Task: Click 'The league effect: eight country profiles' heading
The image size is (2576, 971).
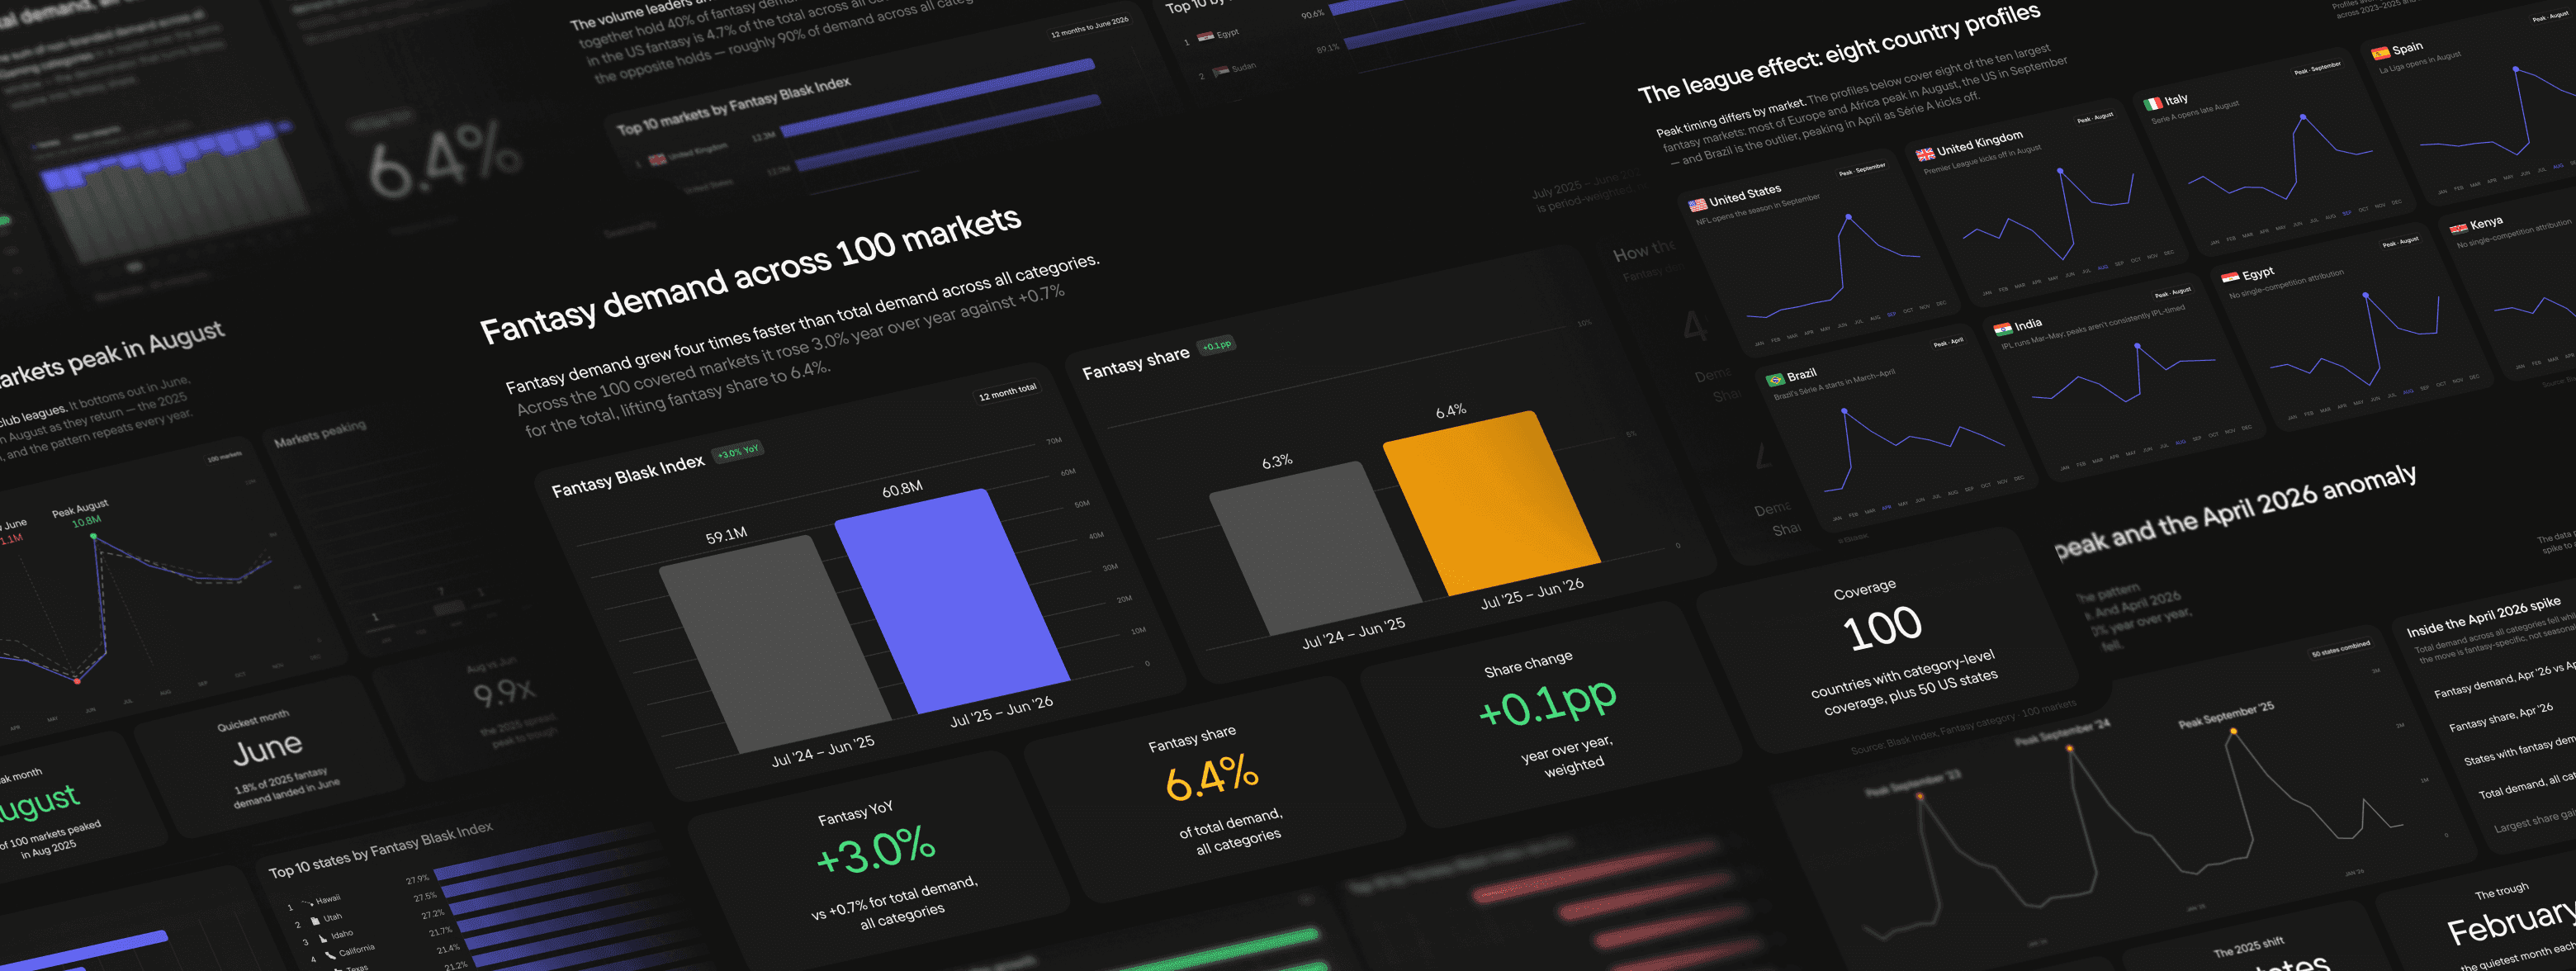Action: point(1839,52)
